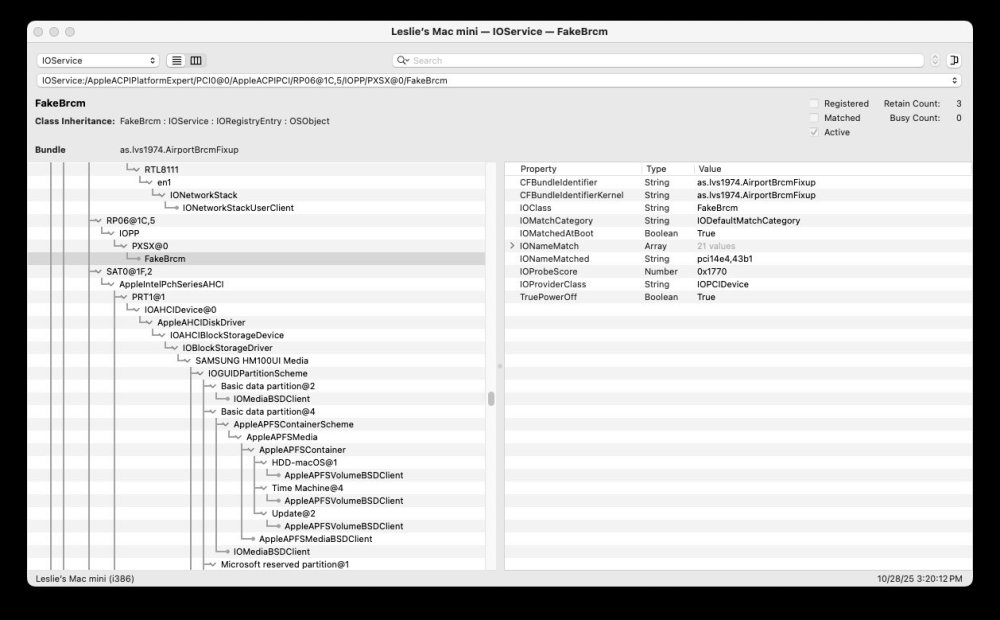
Task: Select the CFBundleIdentifier property row
Action: coord(739,182)
